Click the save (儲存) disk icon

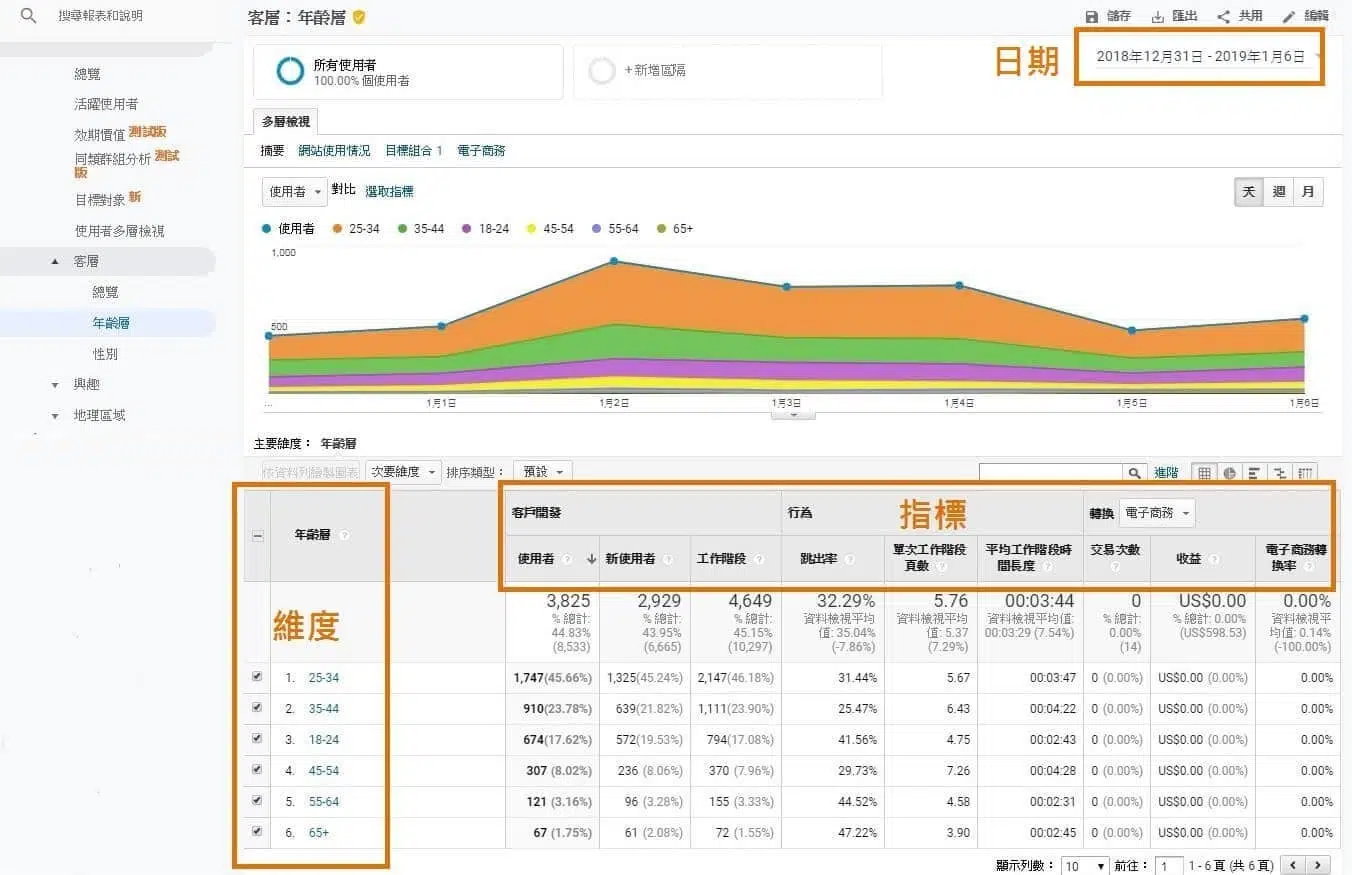pos(1092,17)
